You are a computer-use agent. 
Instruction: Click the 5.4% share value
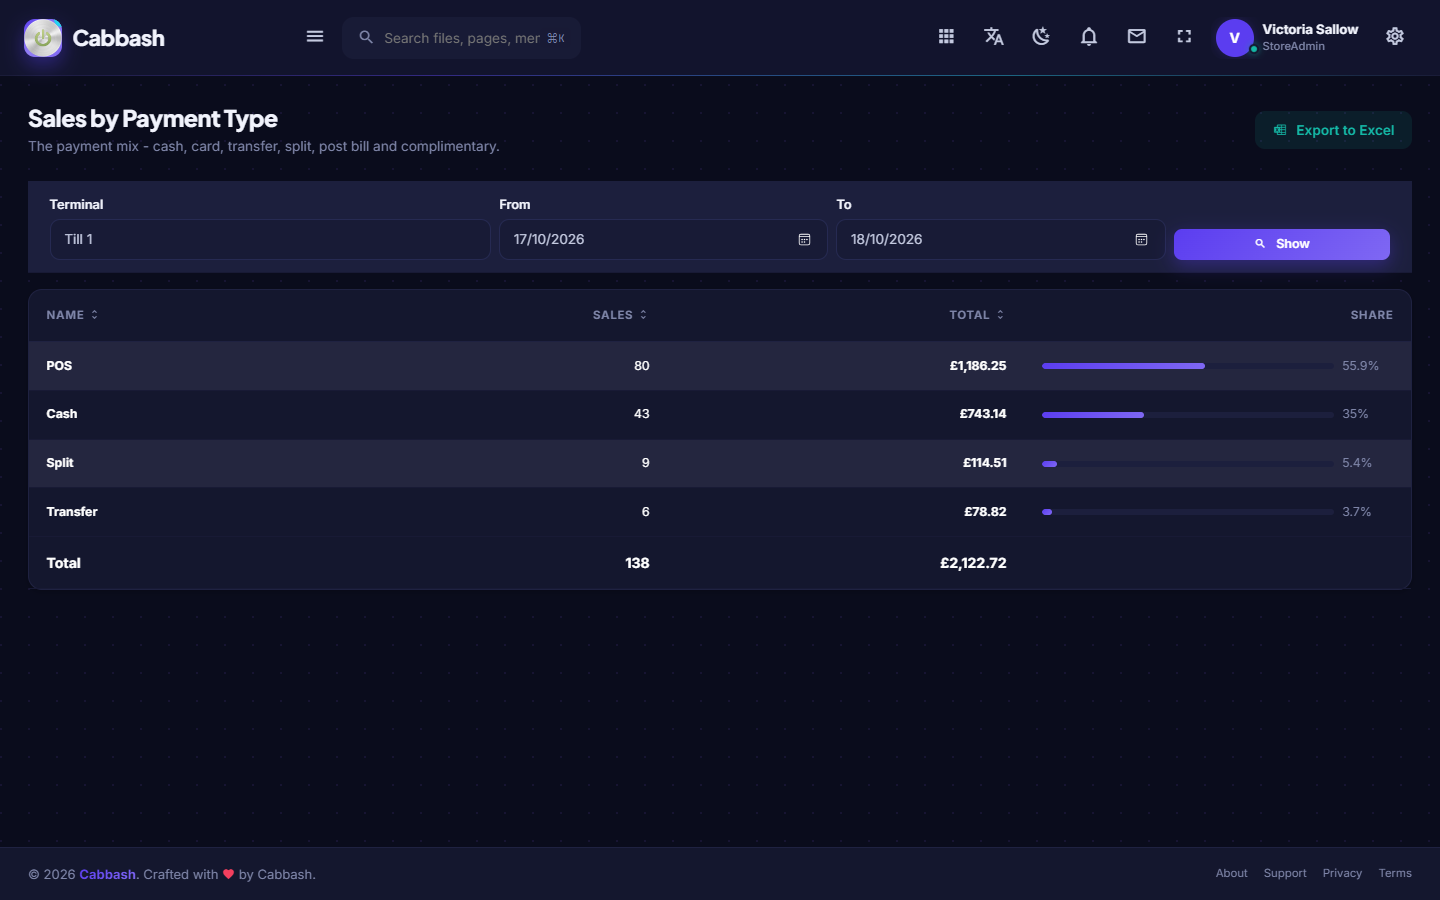click(1357, 463)
